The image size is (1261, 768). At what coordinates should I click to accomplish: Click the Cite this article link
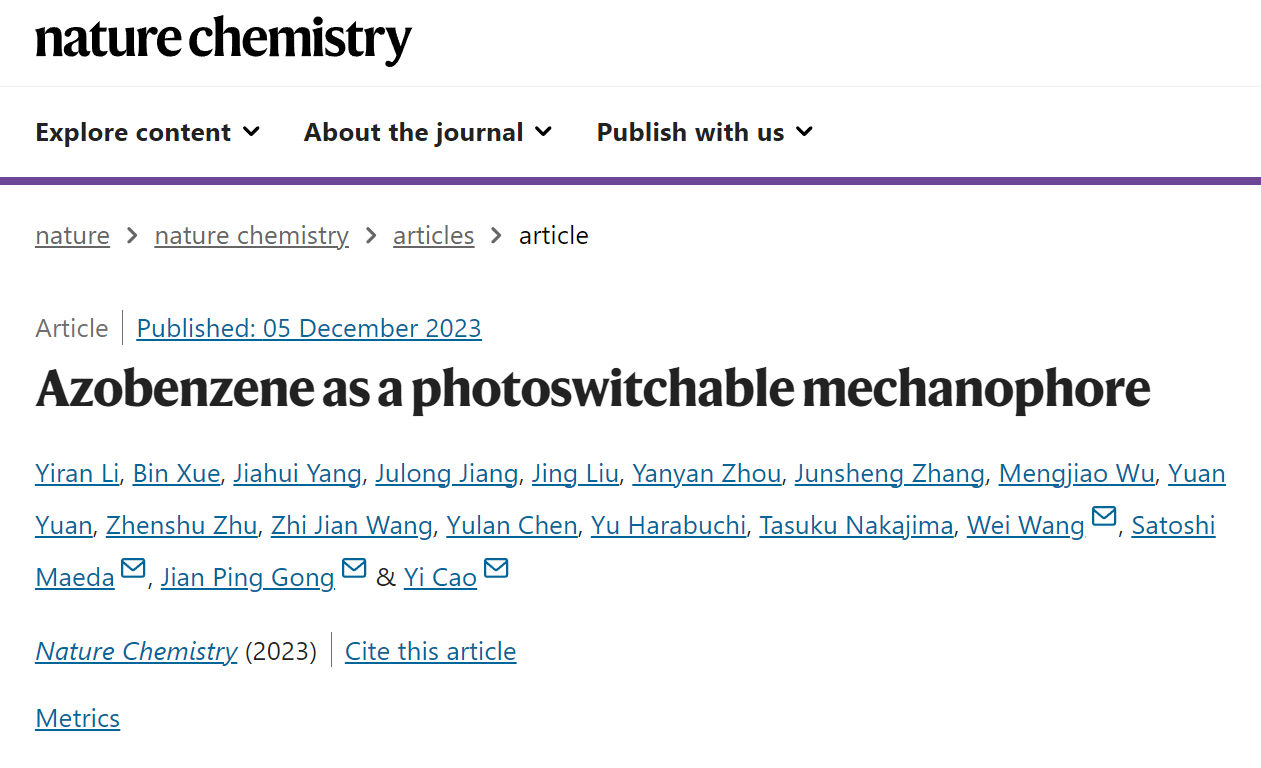click(430, 651)
